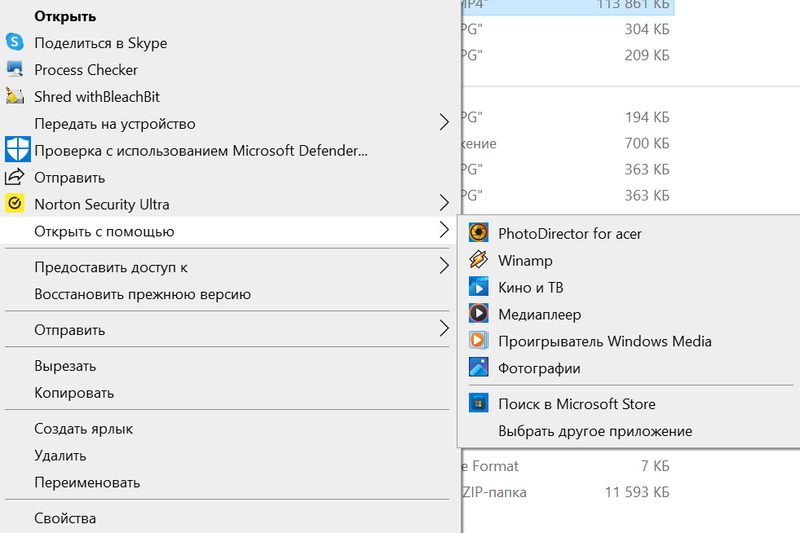
Task: Expand the Открыть с помощью arrow
Action: tap(444, 230)
